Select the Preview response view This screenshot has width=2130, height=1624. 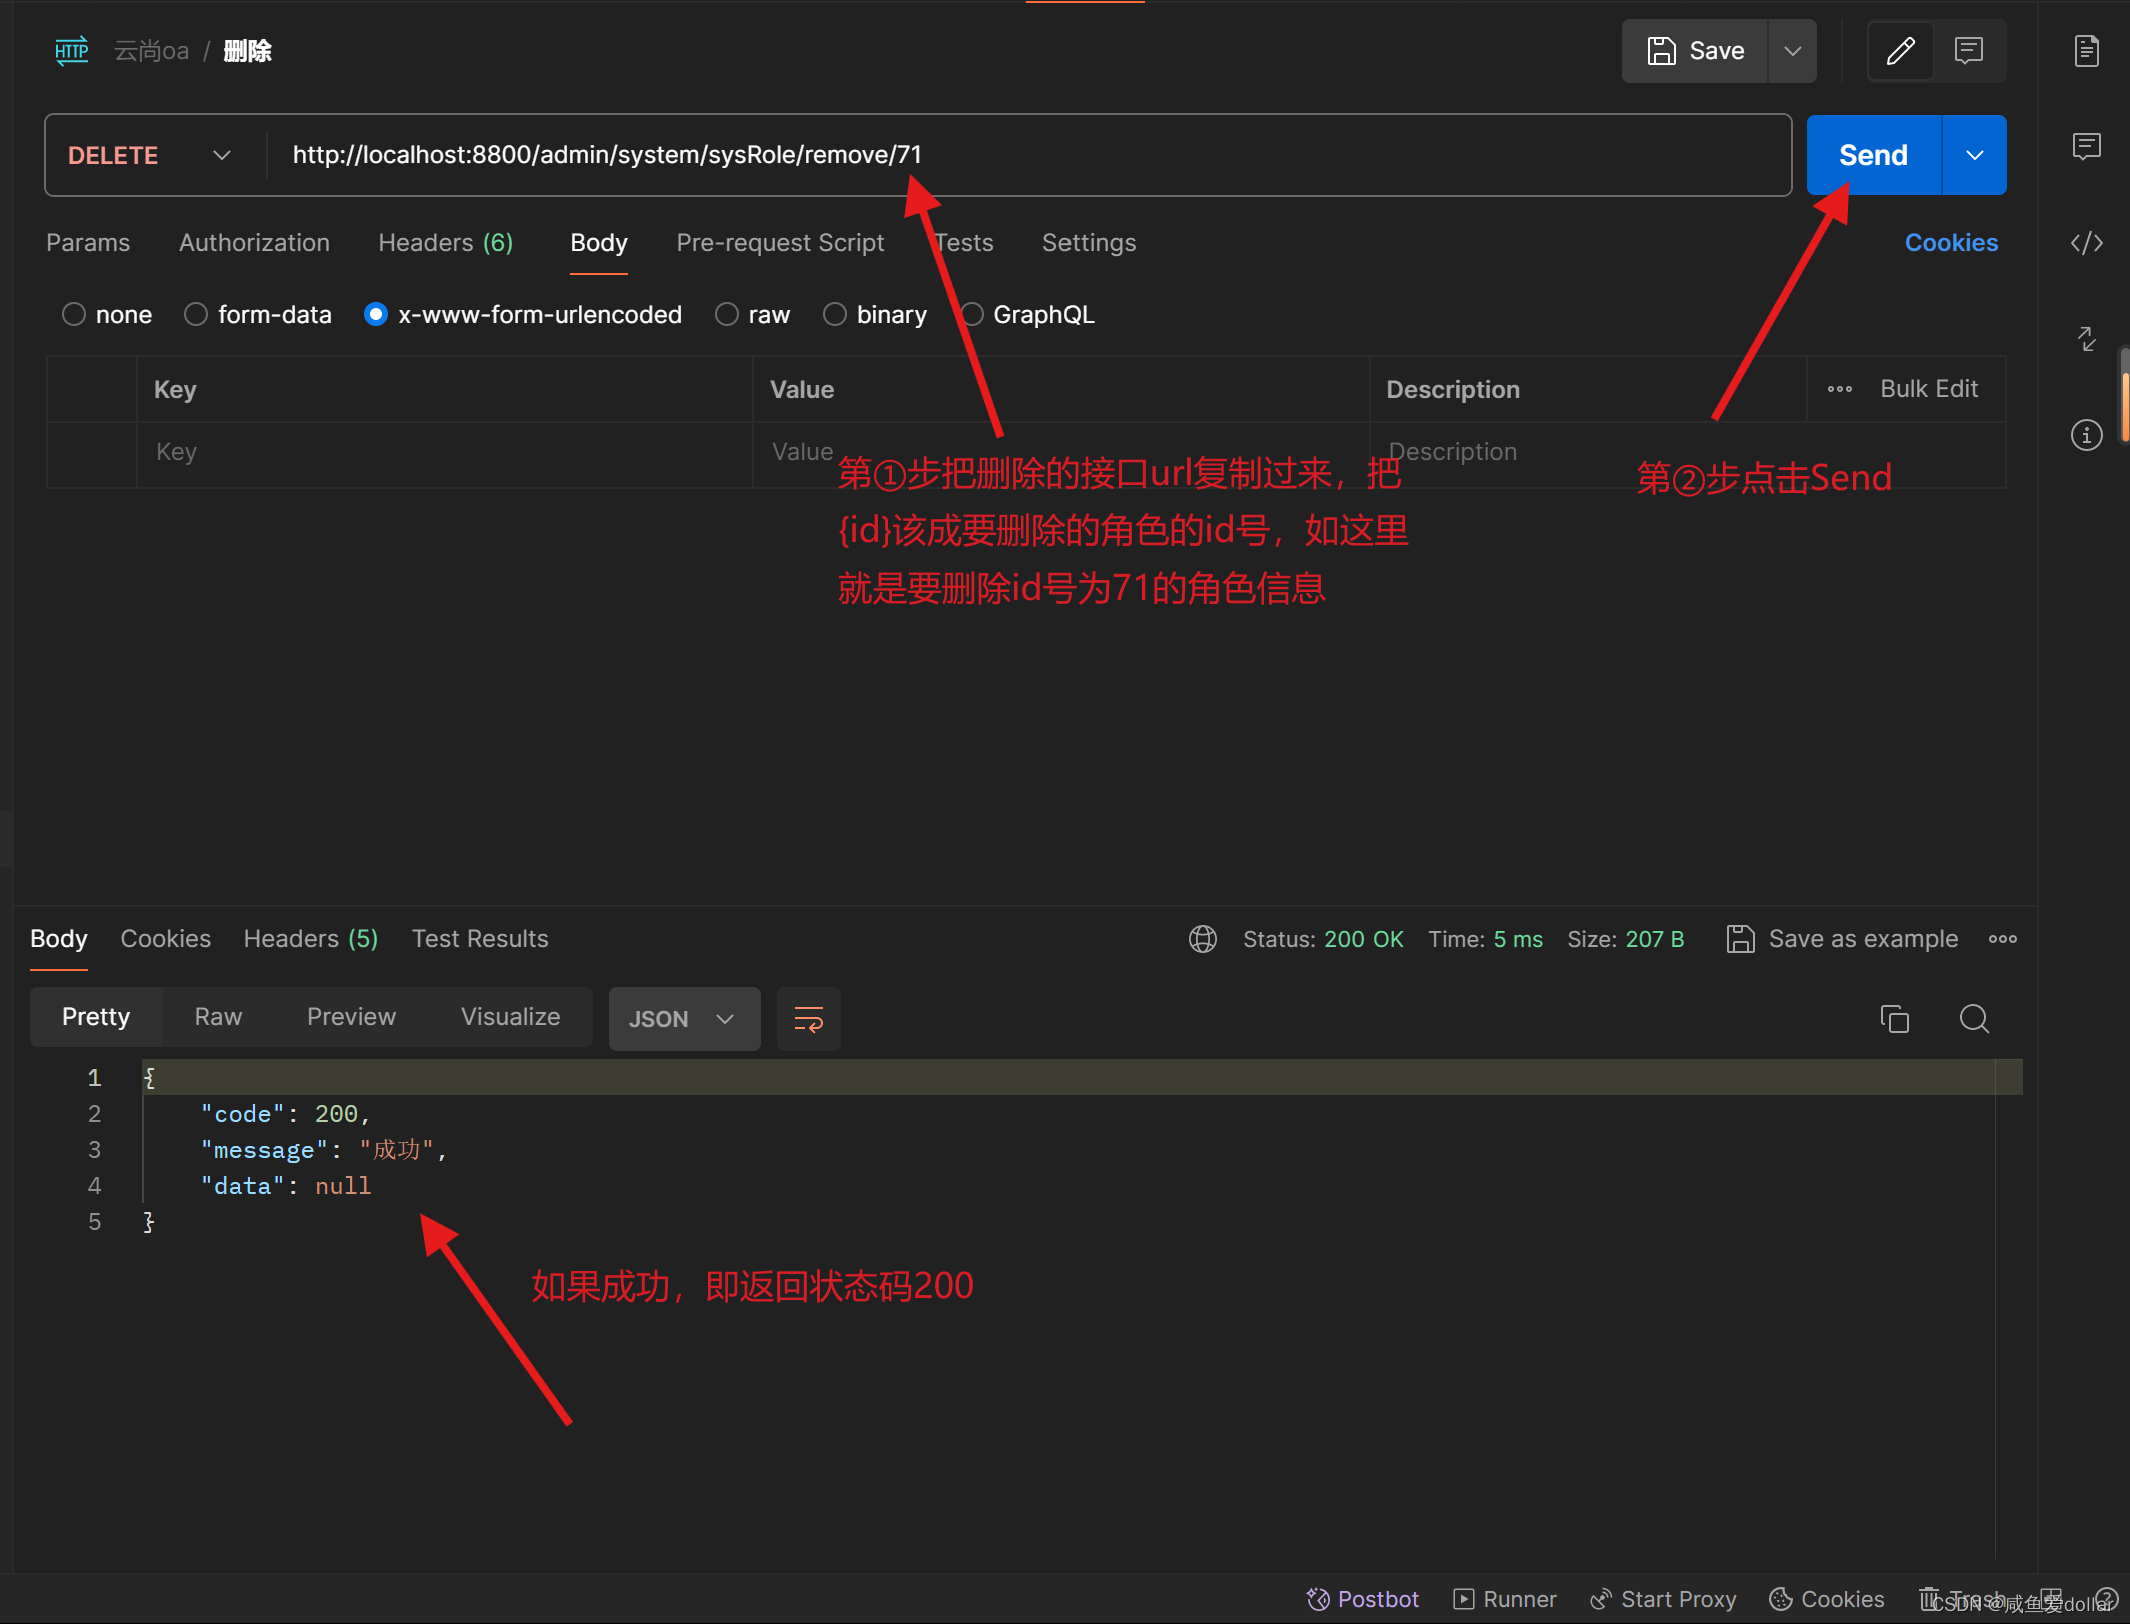pyautogui.click(x=352, y=1017)
